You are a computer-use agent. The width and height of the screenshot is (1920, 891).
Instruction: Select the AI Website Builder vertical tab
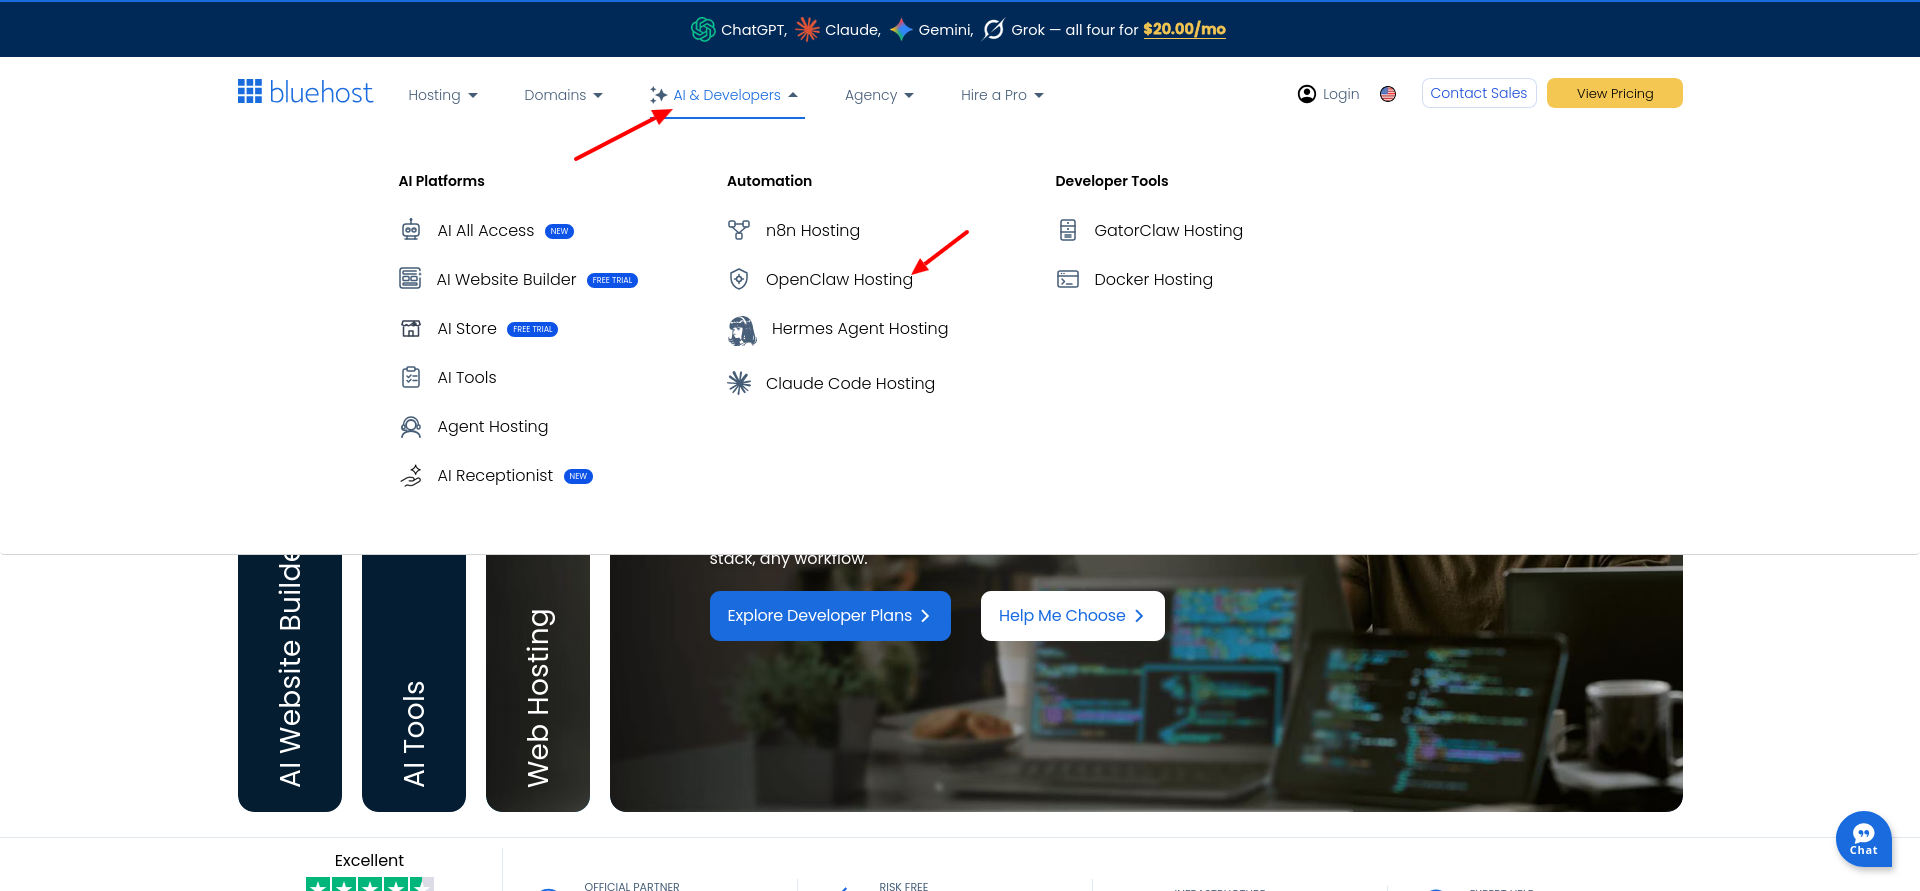click(290, 683)
